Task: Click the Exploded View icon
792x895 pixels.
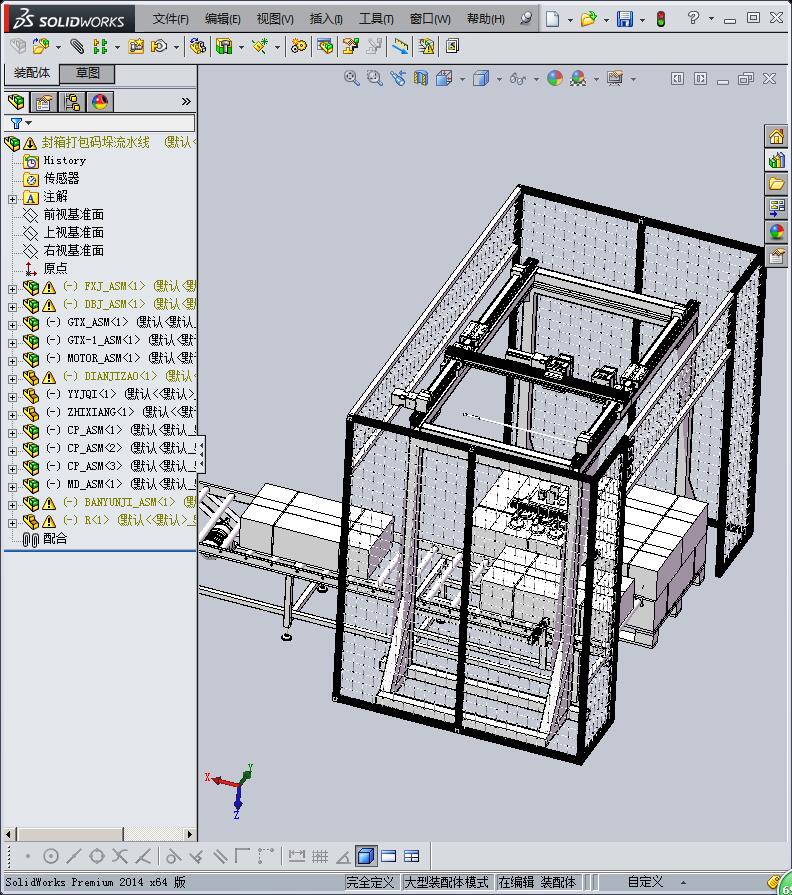Action: tap(350, 46)
